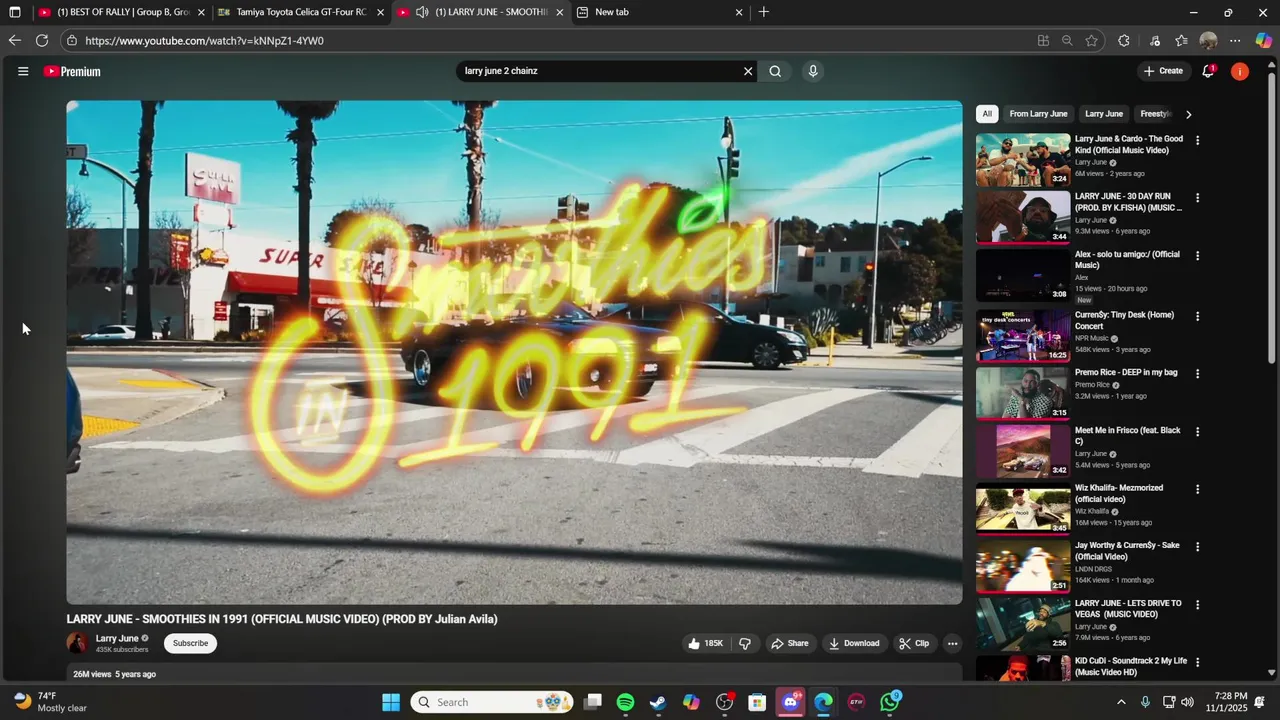Viewport: 1280px width, 720px height.
Task: Open Larry June channel name link
Action: [x=117, y=638]
